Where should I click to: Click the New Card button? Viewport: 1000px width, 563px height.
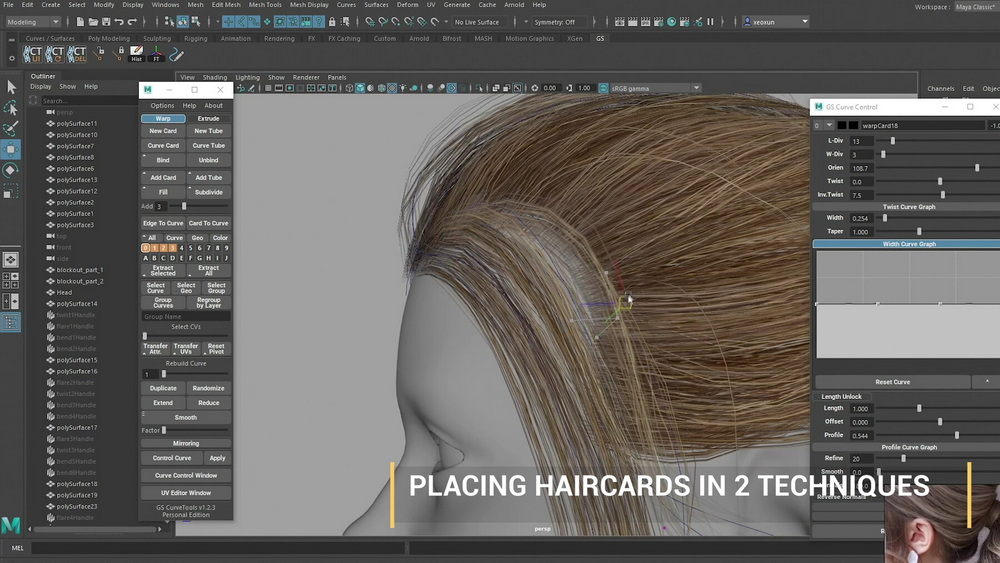[x=163, y=131]
